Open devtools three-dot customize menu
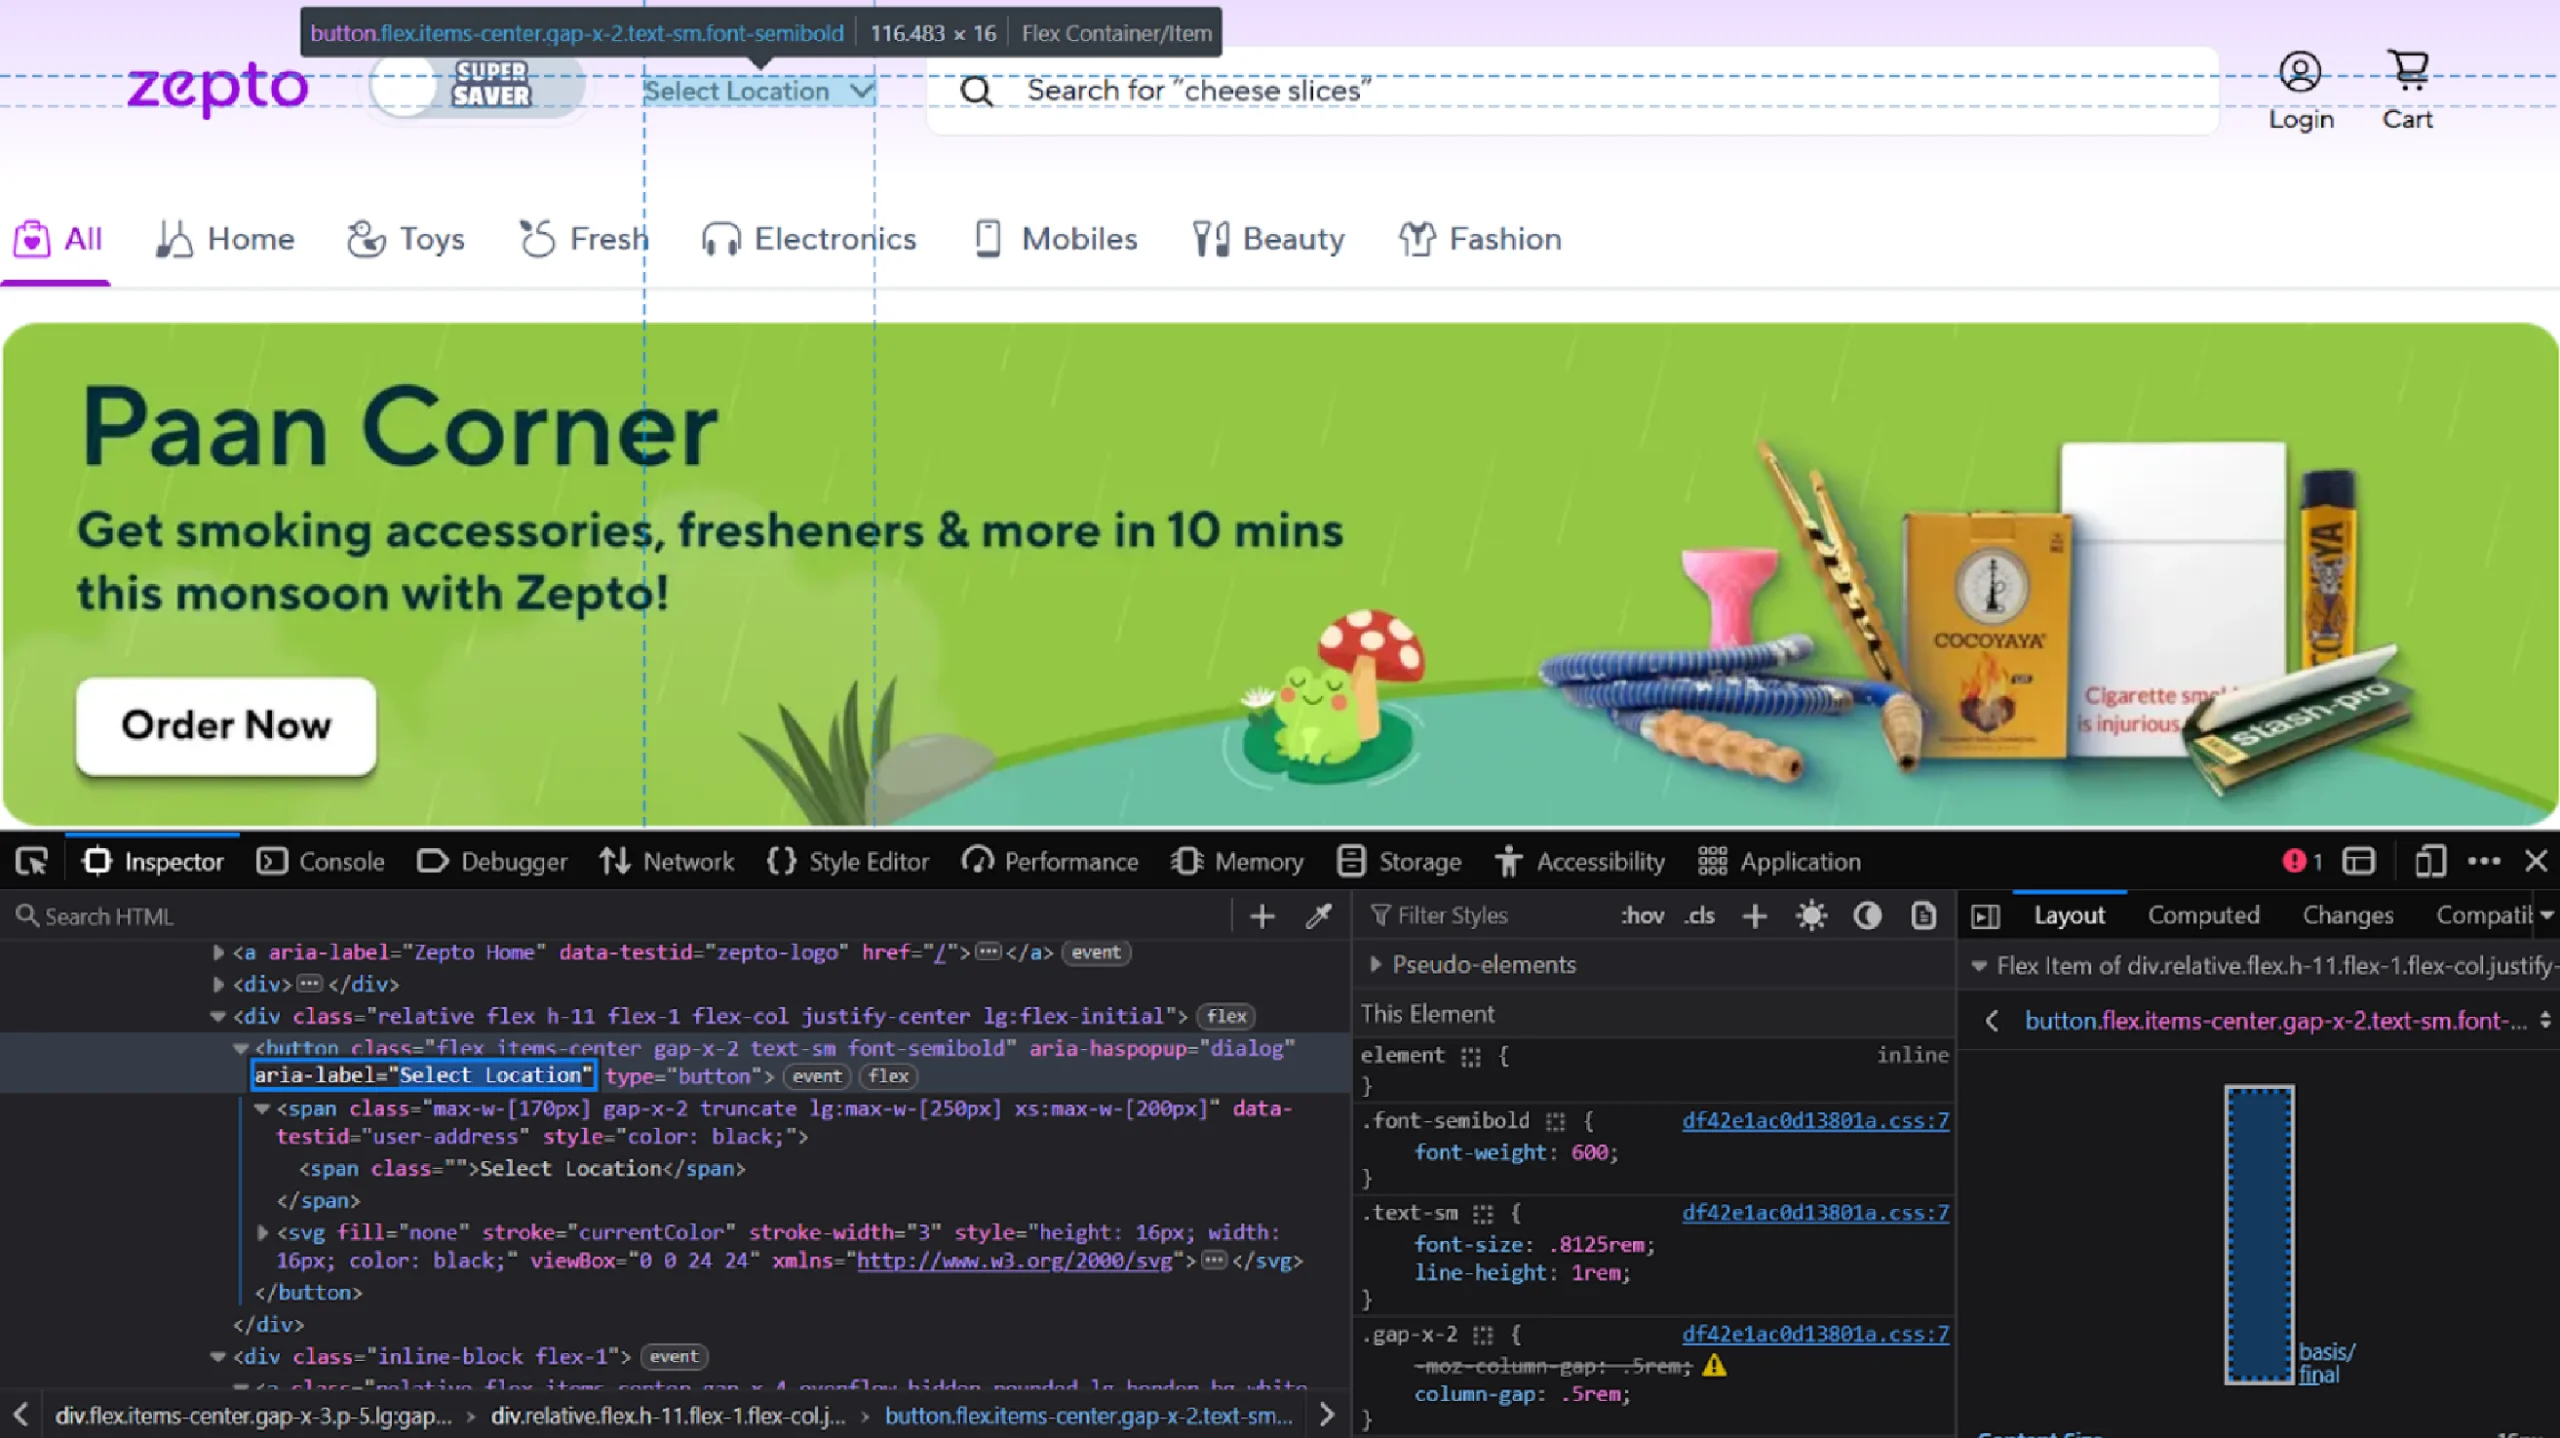The image size is (2560, 1438). tap(2484, 861)
